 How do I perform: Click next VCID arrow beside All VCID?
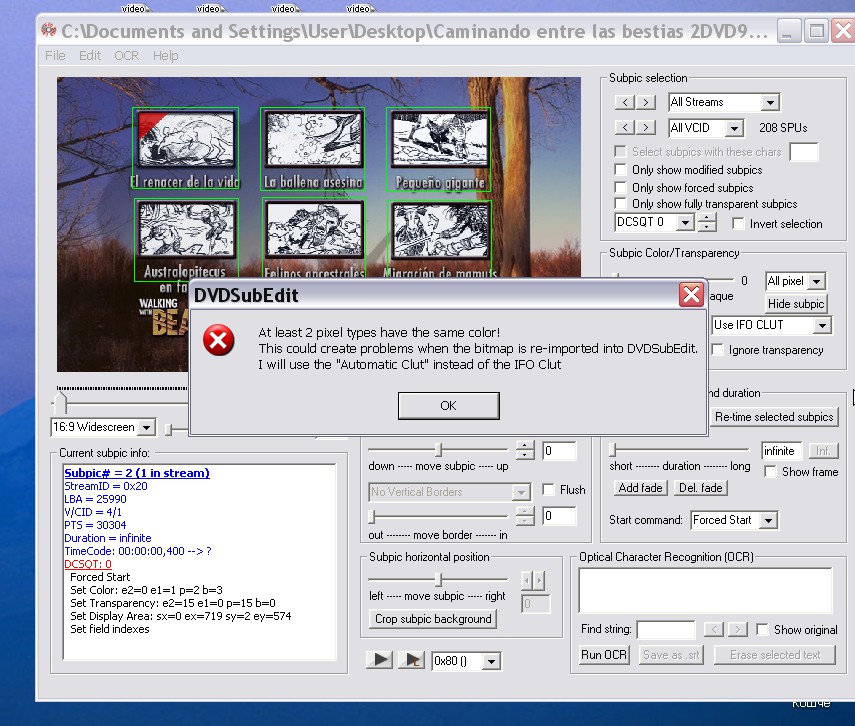646,128
